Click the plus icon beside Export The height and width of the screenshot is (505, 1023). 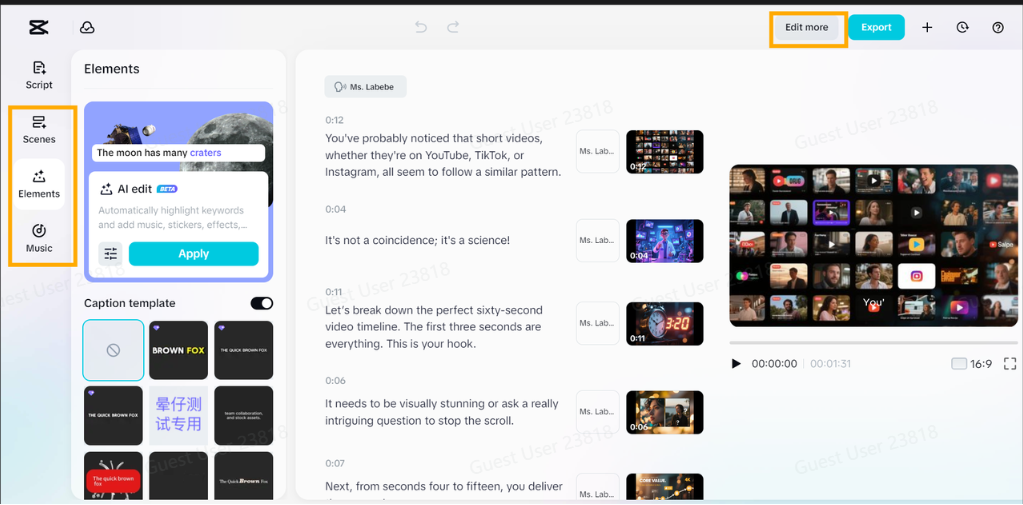(927, 28)
